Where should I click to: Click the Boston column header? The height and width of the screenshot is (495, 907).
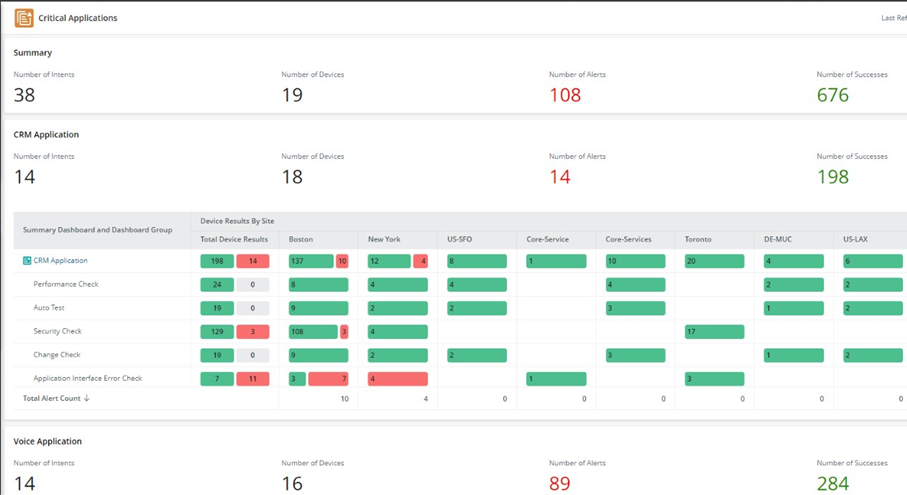click(x=301, y=240)
